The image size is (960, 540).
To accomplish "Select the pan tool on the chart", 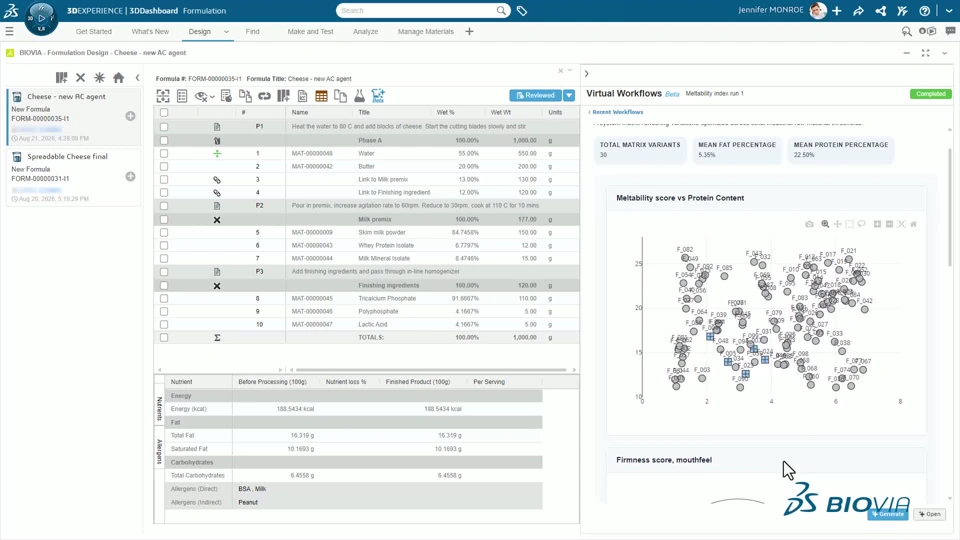I will (x=838, y=224).
